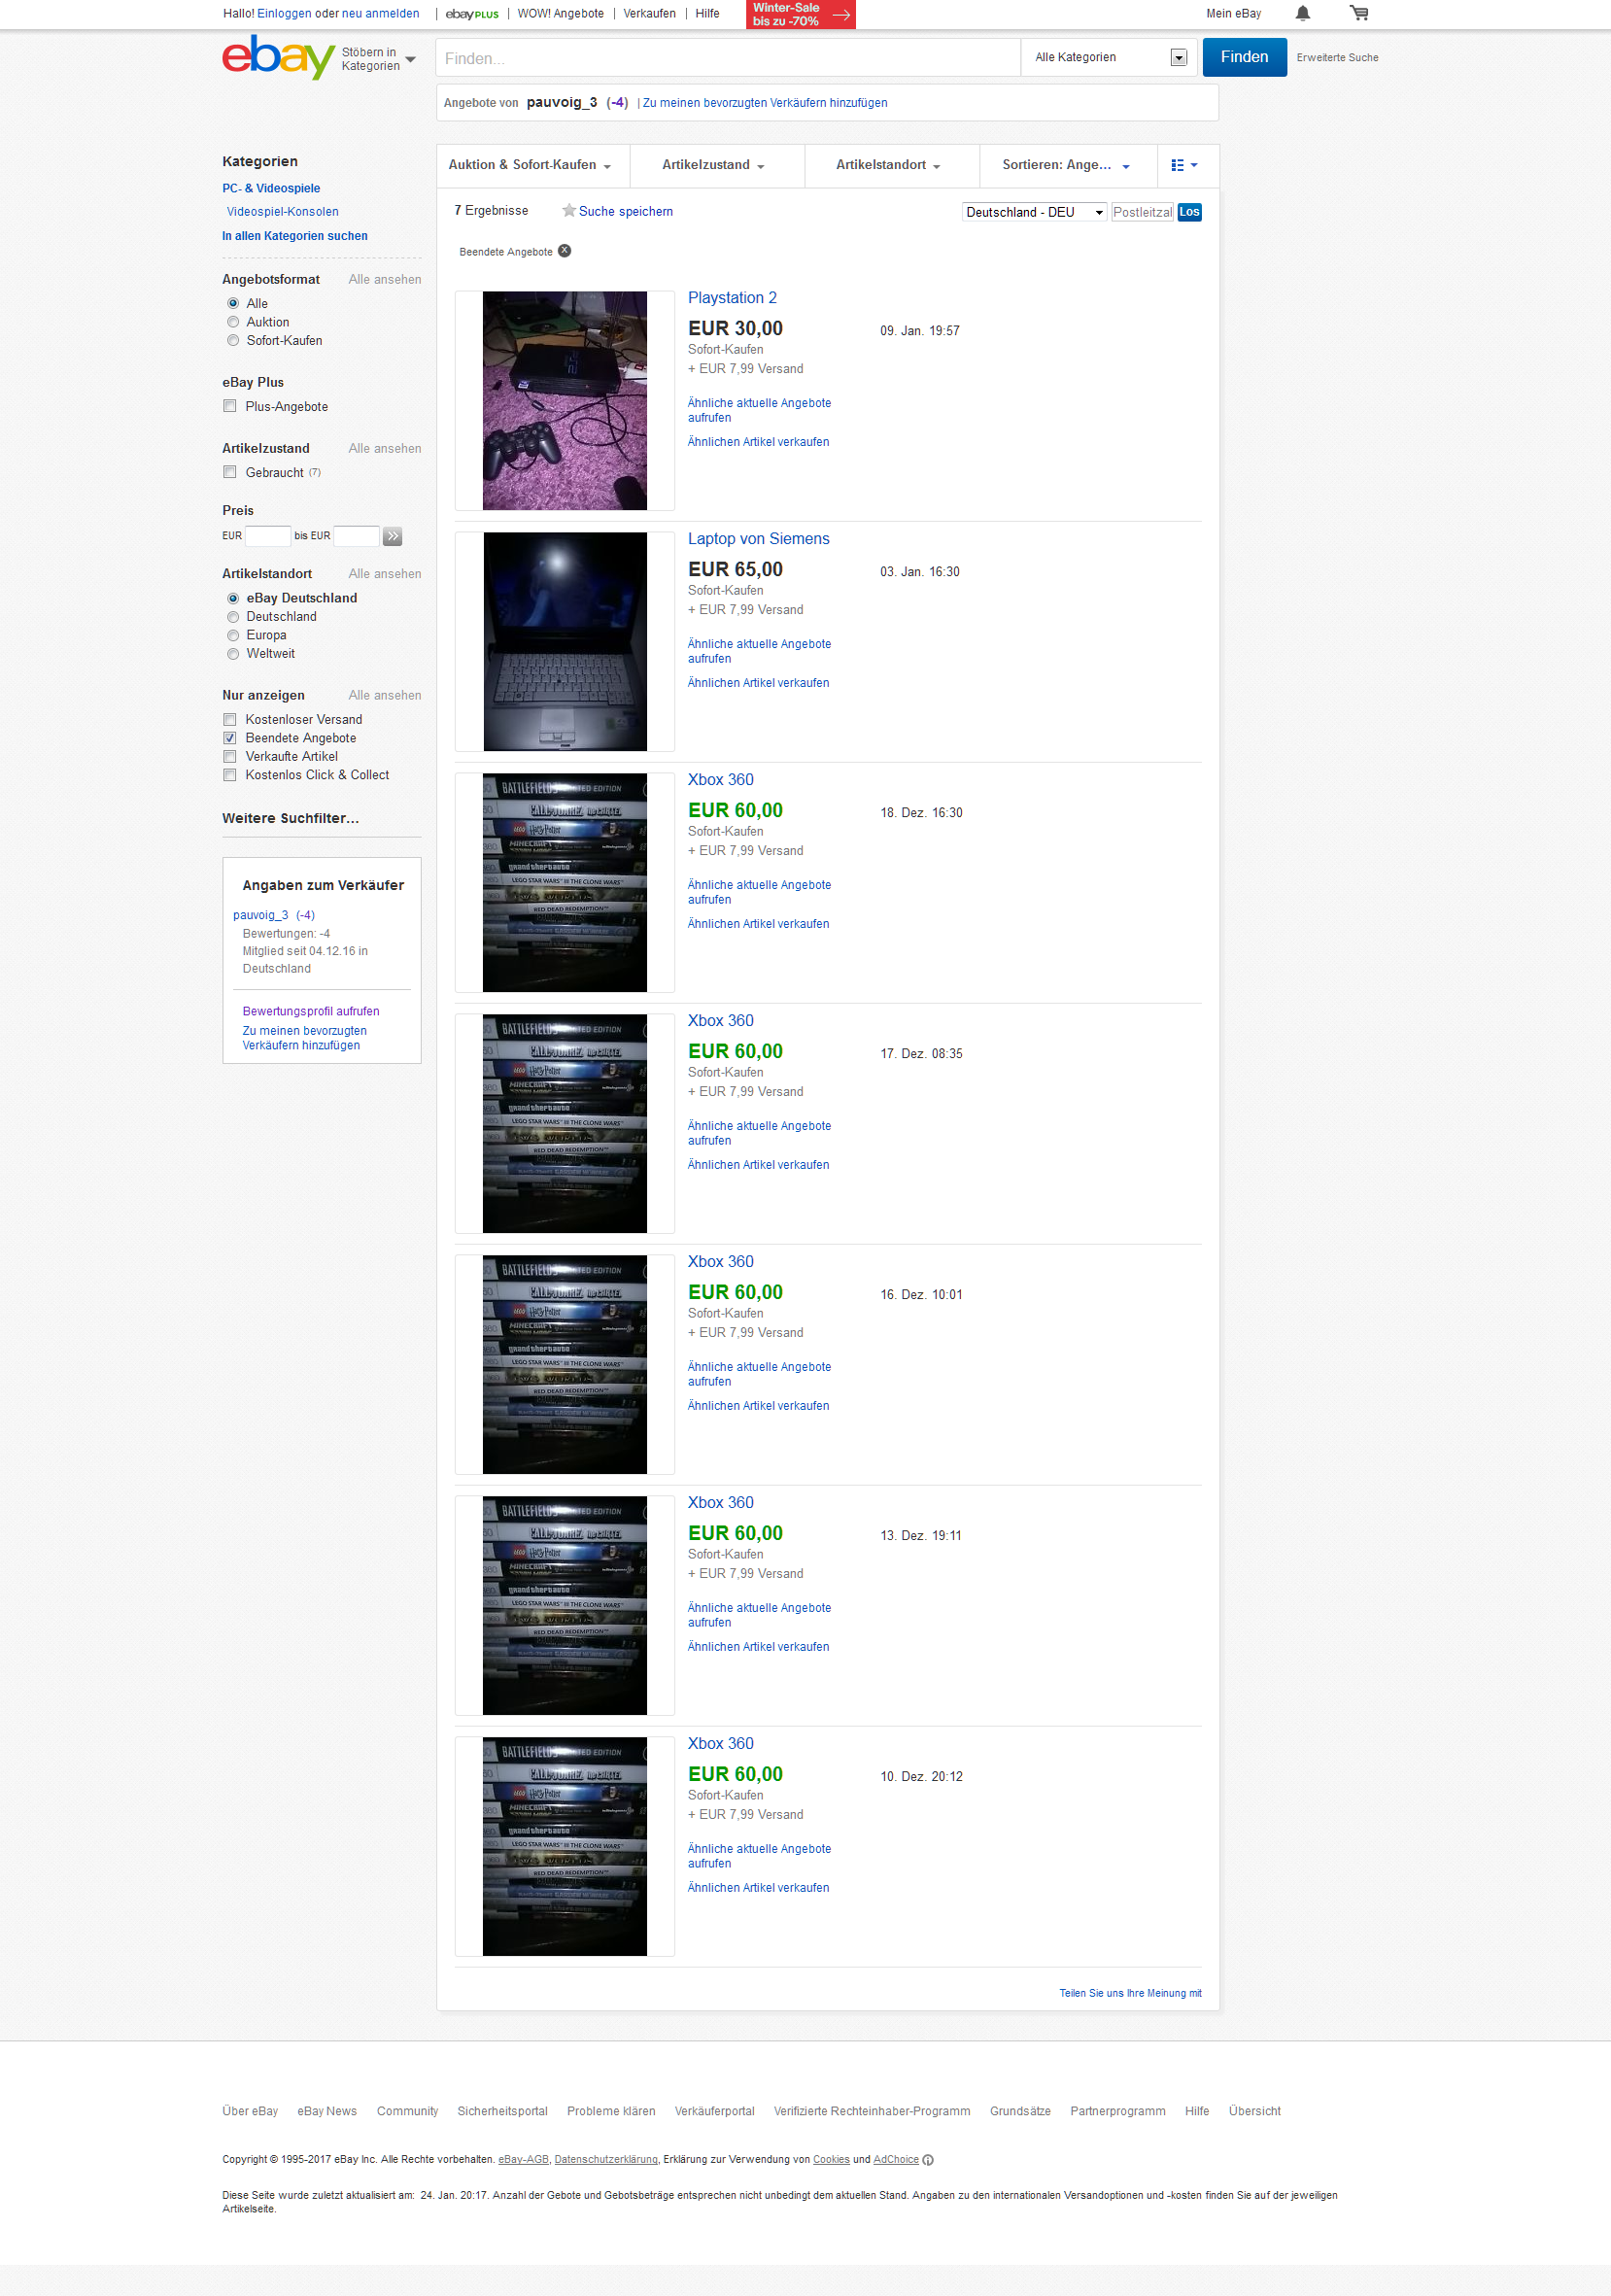Click the main Finden search input field
This screenshot has width=1611, height=2296.
pyautogui.click(x=728, y=58)
